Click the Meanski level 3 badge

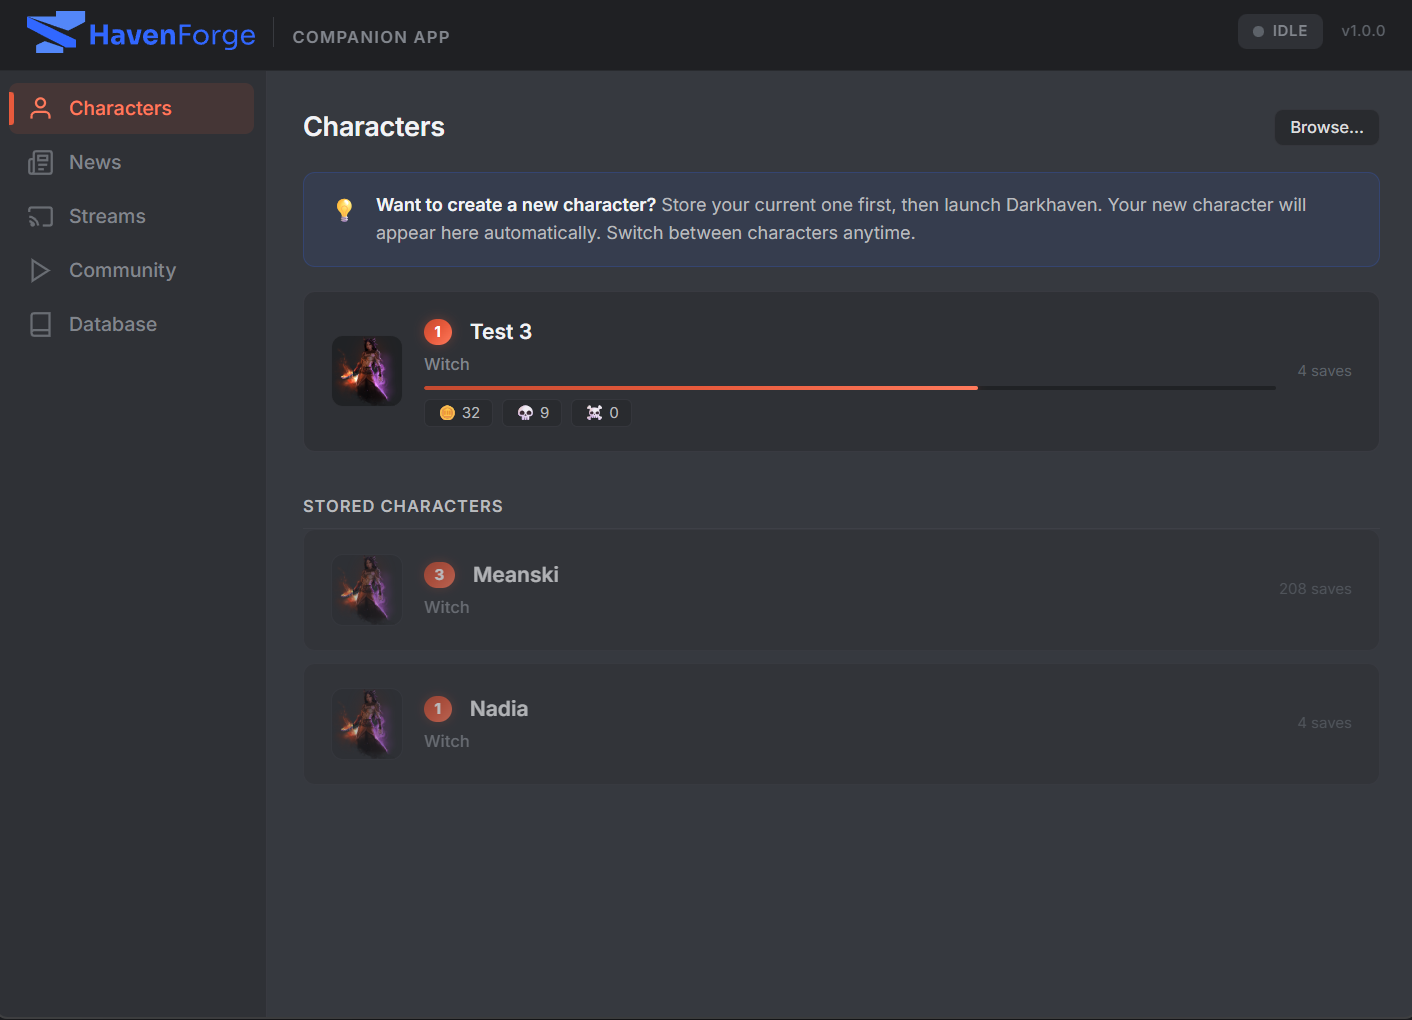point(439,575)
